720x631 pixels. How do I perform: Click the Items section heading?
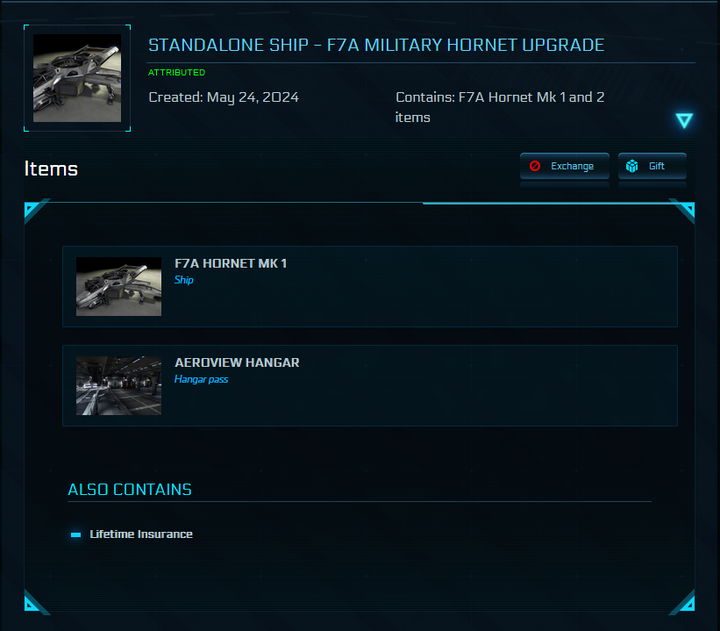[x=51, y=169]
